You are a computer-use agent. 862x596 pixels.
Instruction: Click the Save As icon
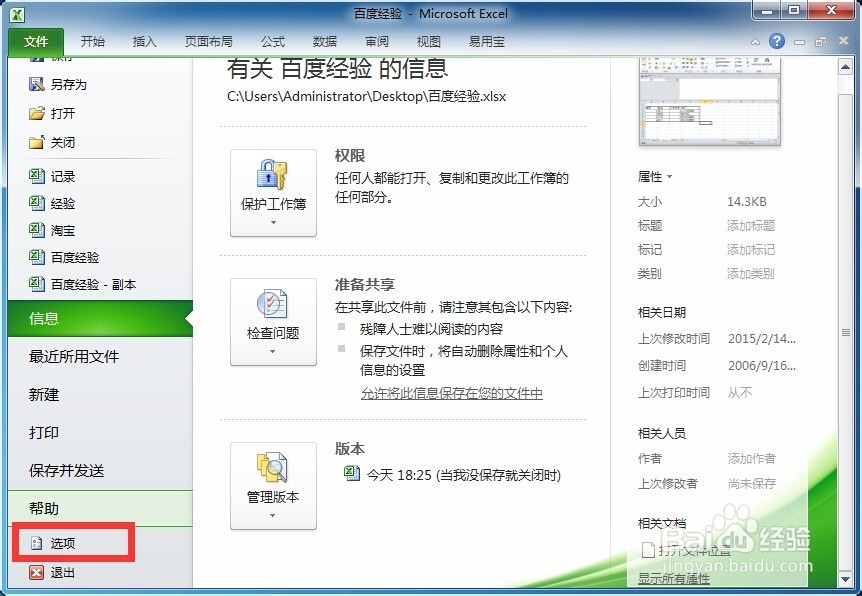[x=36, y=84]
